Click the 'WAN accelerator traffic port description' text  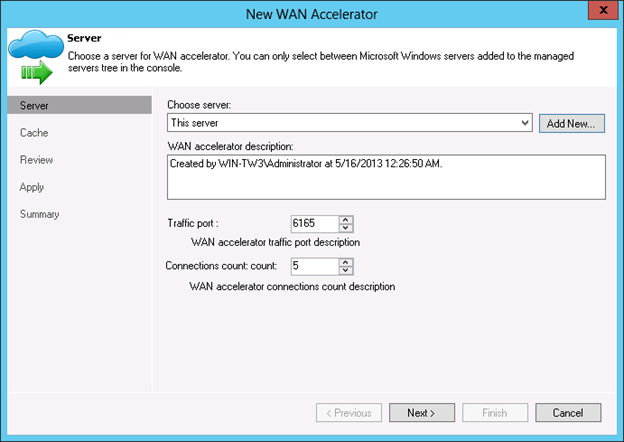point(275,242)
